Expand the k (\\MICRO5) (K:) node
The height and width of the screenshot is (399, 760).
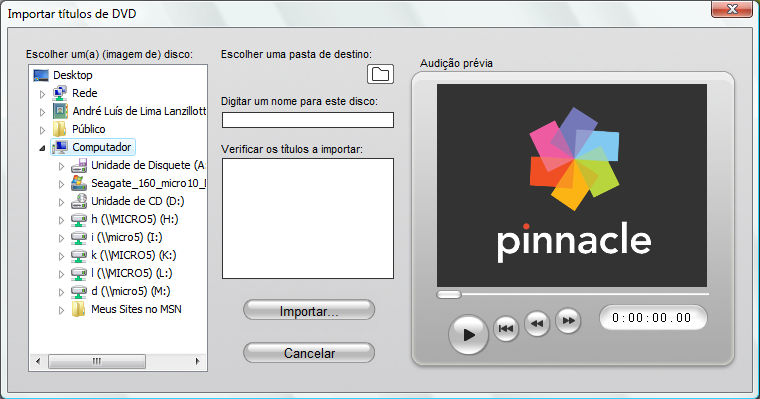[62, 256]
